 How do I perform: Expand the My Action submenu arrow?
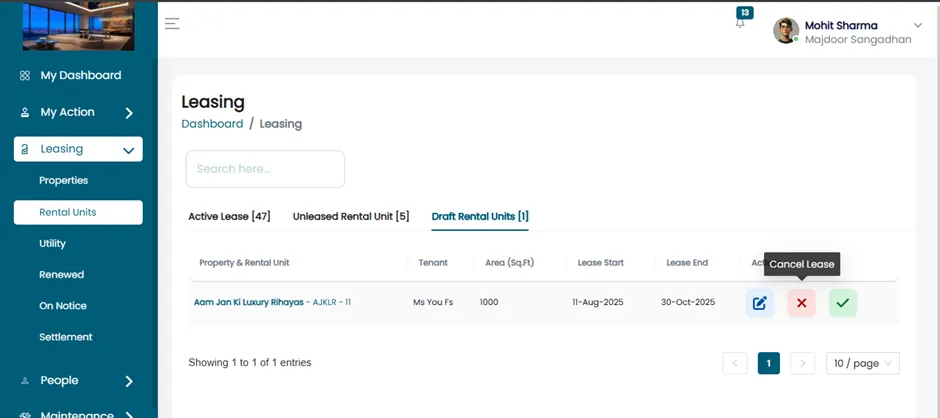pos(129,113)
